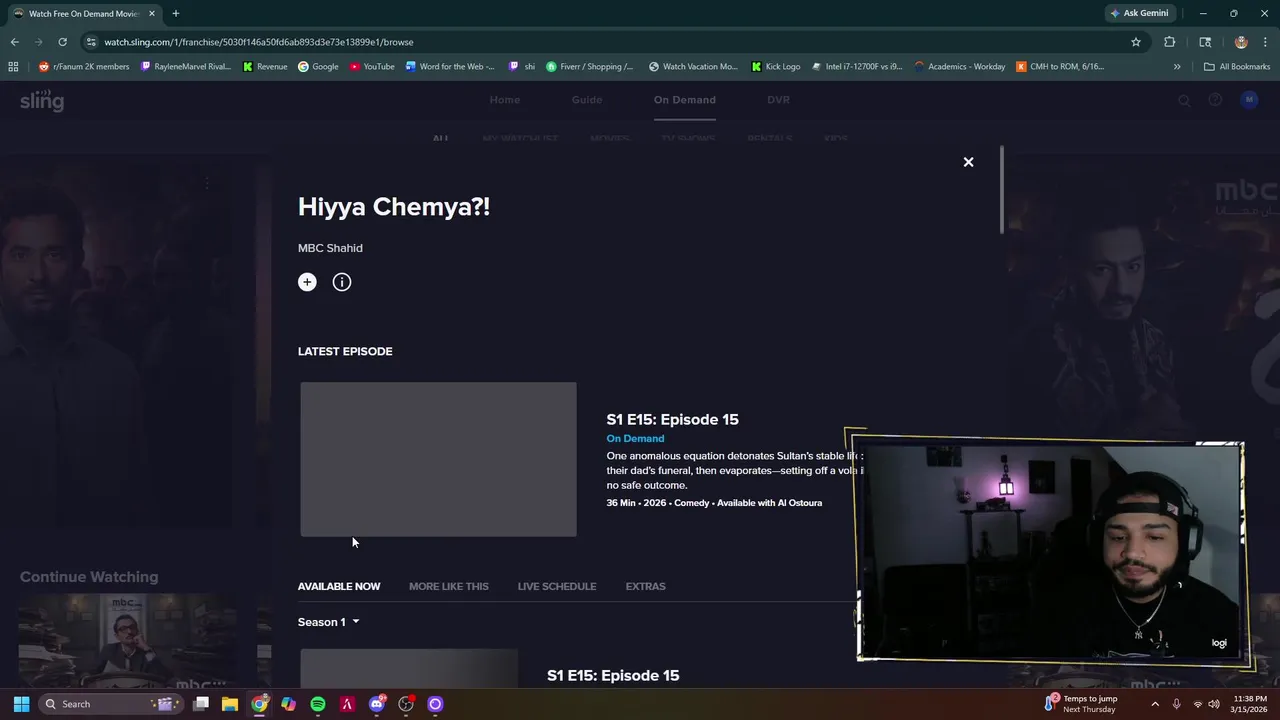Open Sling help question icon
Screen dimensions: 1280x720
click(x=1215, y=100)
